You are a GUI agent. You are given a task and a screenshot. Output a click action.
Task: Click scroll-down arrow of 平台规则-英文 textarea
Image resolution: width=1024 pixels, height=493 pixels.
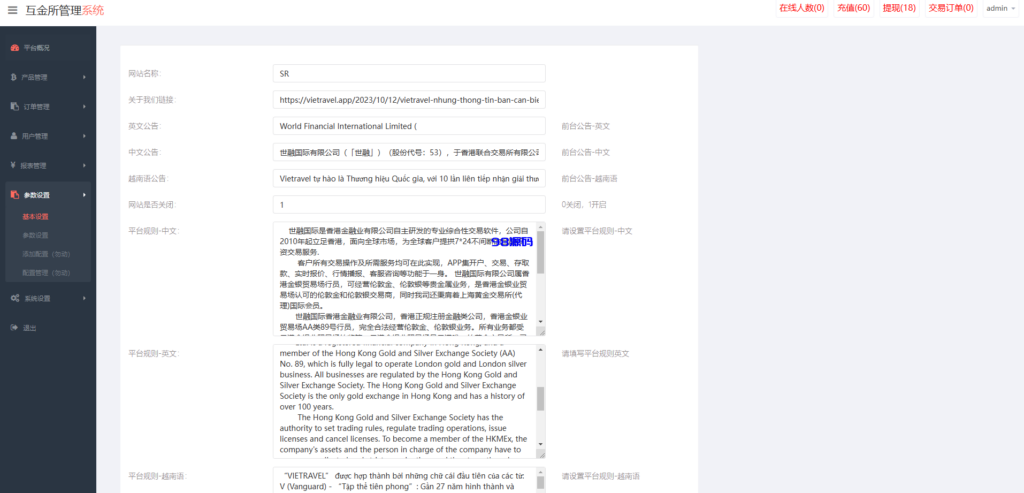pyautogui.click(x=540, y=445)
